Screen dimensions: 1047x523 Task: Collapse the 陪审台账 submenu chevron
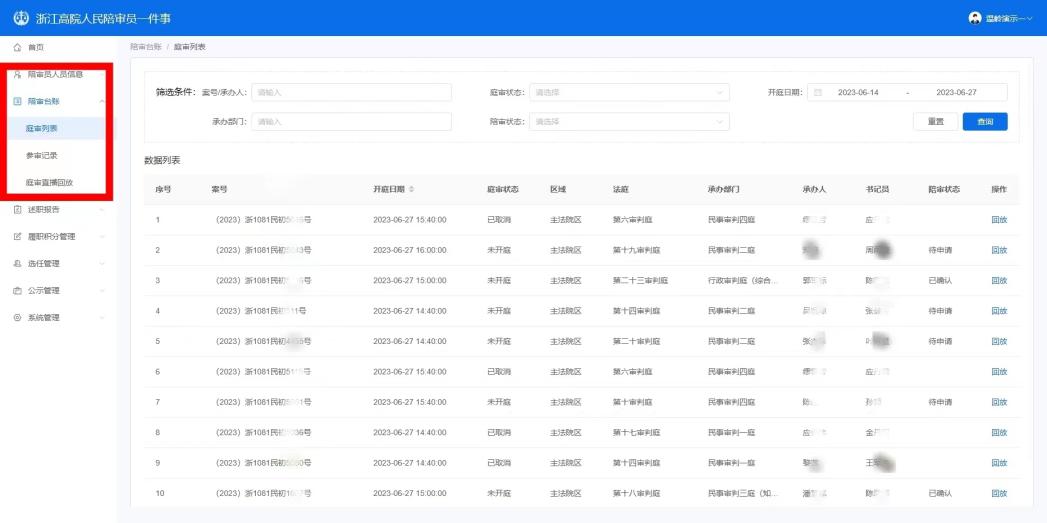[103, 101]
